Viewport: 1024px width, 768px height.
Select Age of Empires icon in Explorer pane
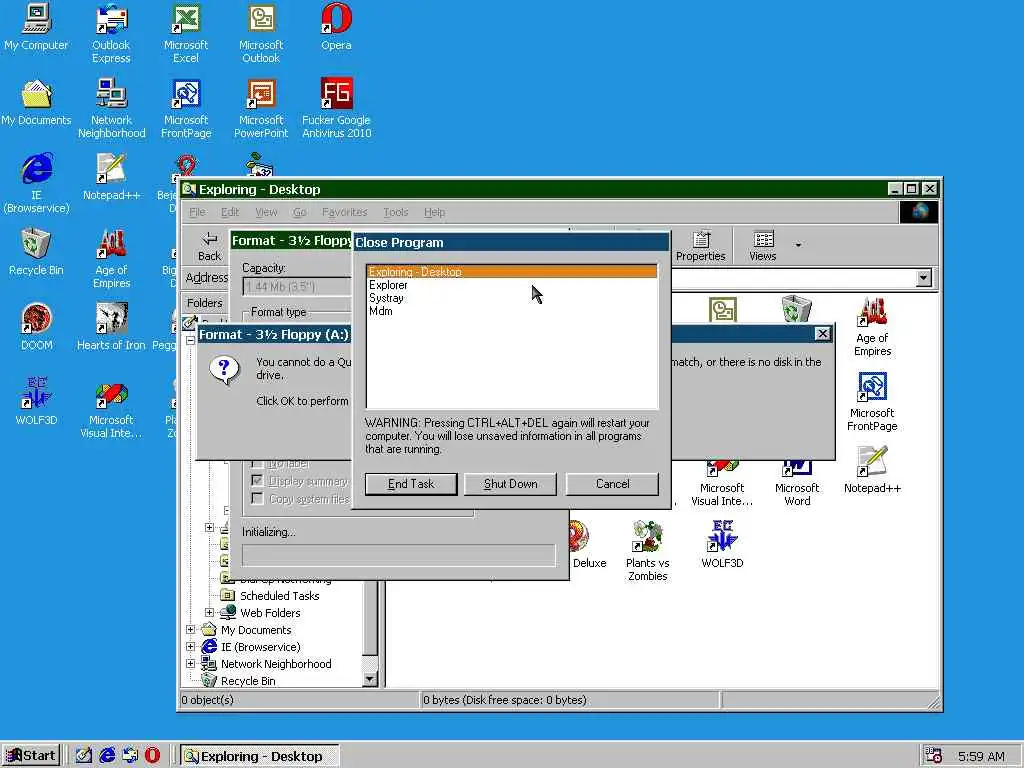872,327
